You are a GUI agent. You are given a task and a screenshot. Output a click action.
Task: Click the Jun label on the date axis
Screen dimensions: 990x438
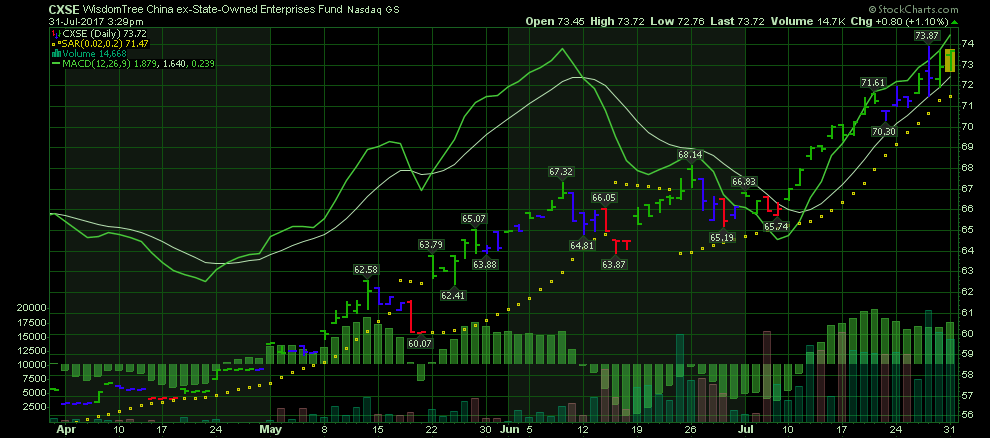point(510,429)
